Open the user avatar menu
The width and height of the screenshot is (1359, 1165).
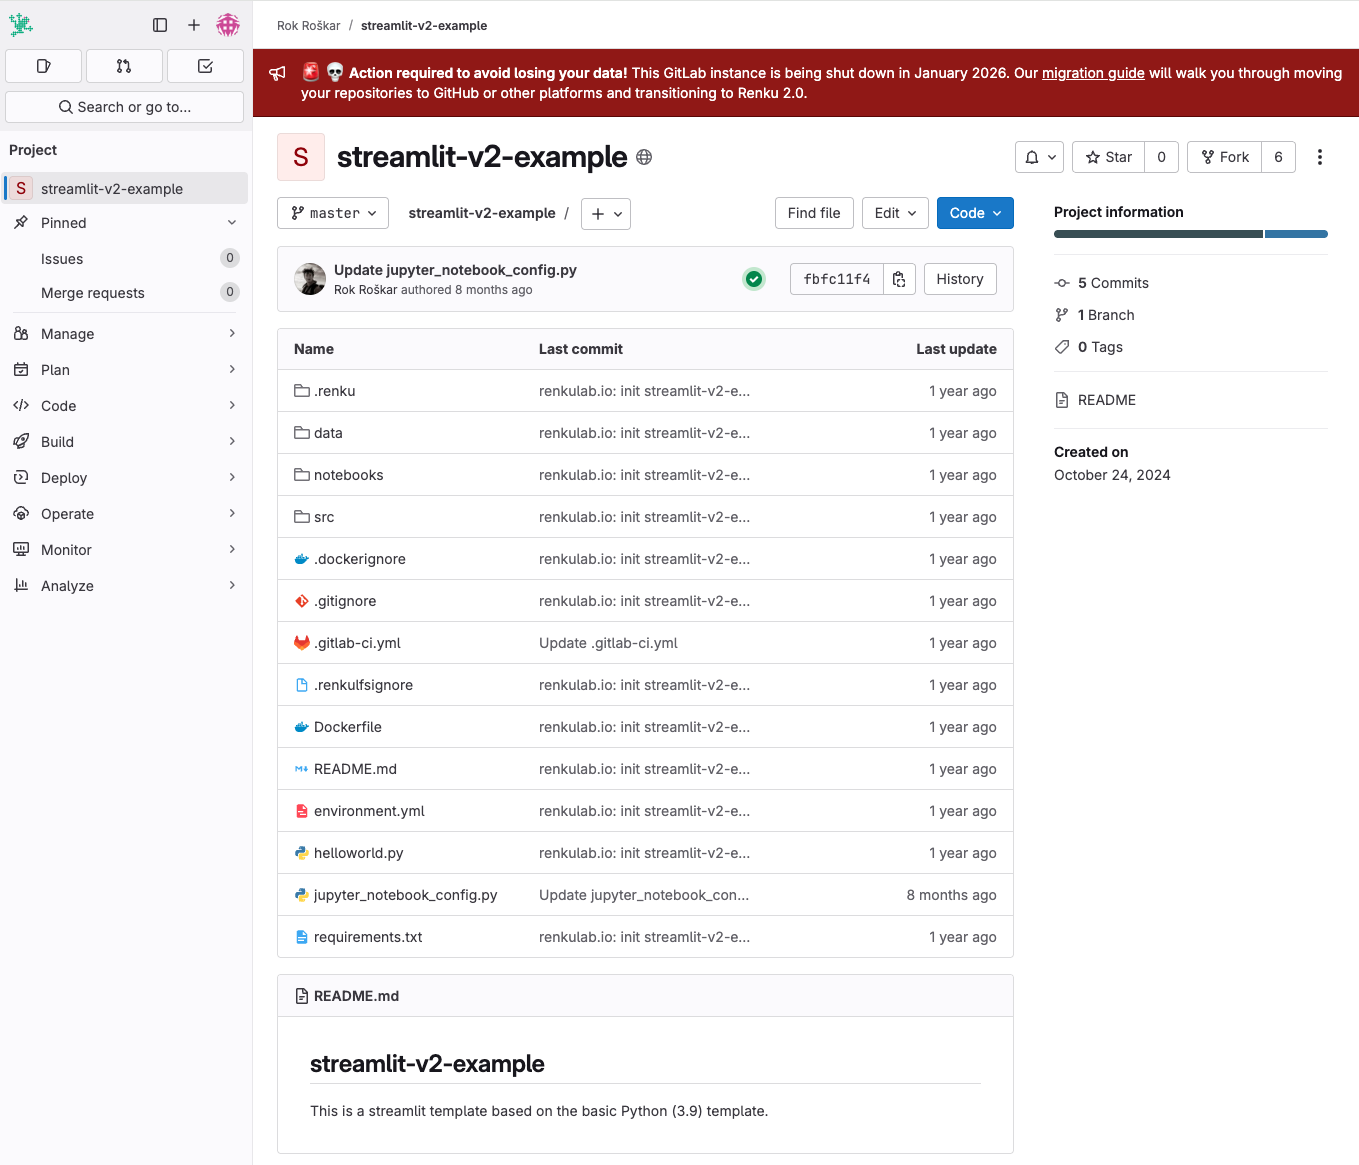[x=228, y=25]
